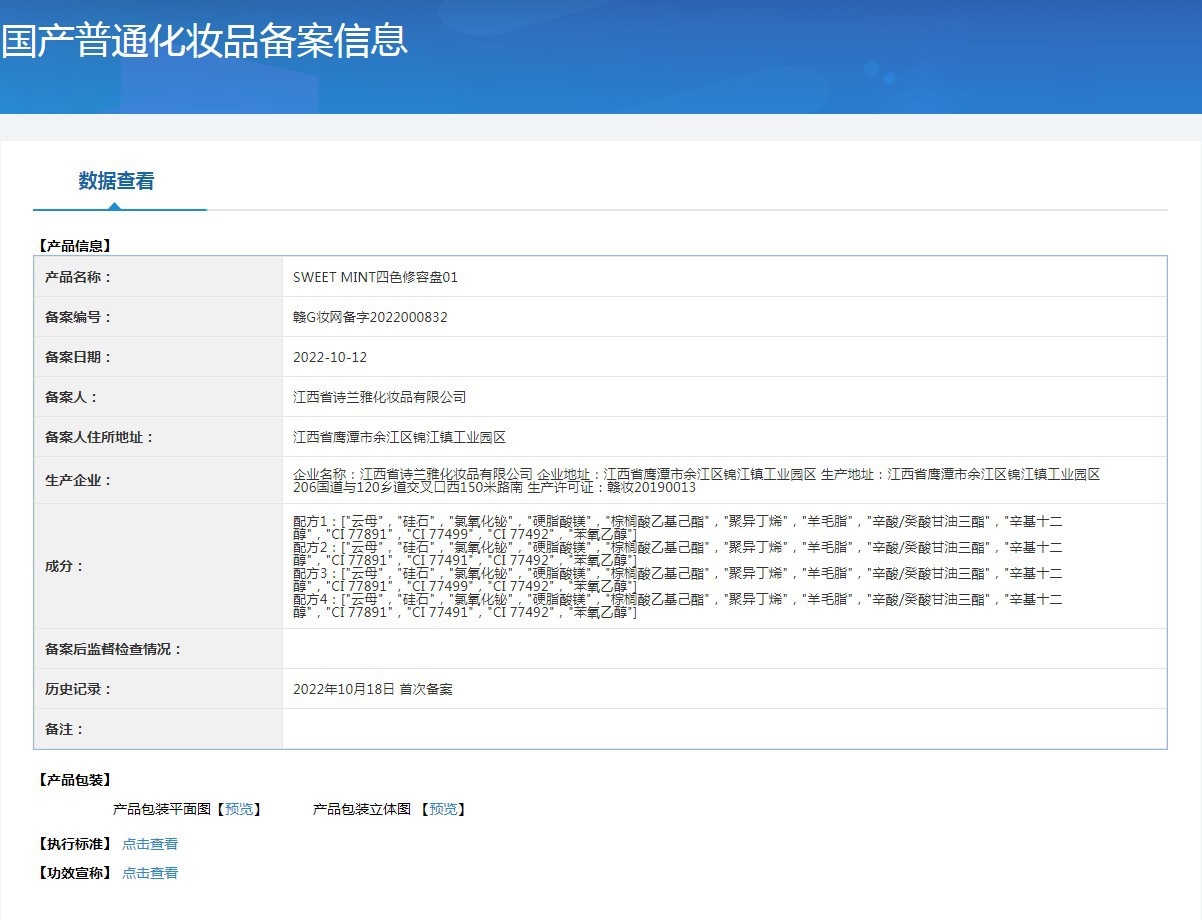Viewport: 1202px width, 920px height.
Task: Click the 【执行标准】 heading
Action: click(74, 844)
